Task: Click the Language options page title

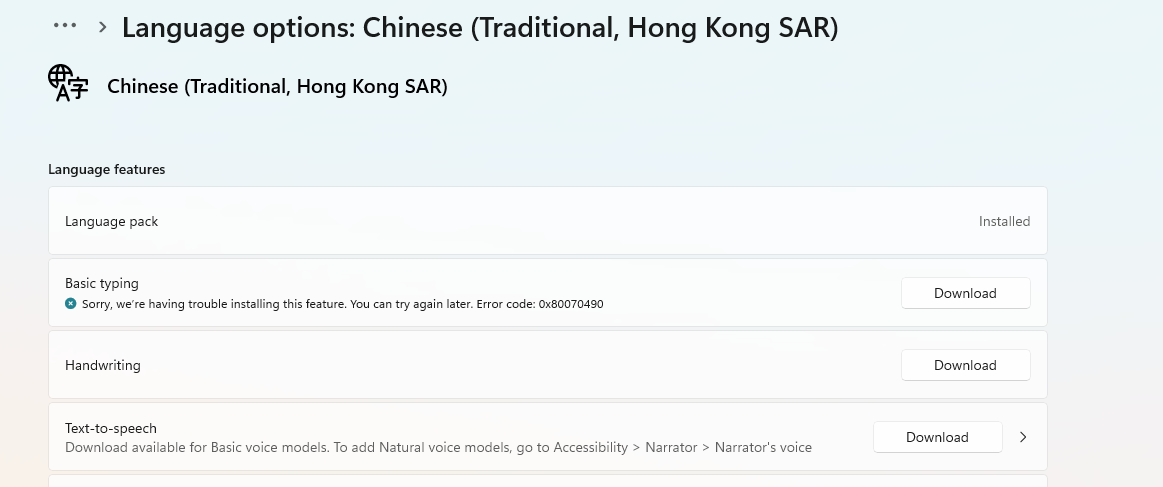Action: tap(480, 27)
